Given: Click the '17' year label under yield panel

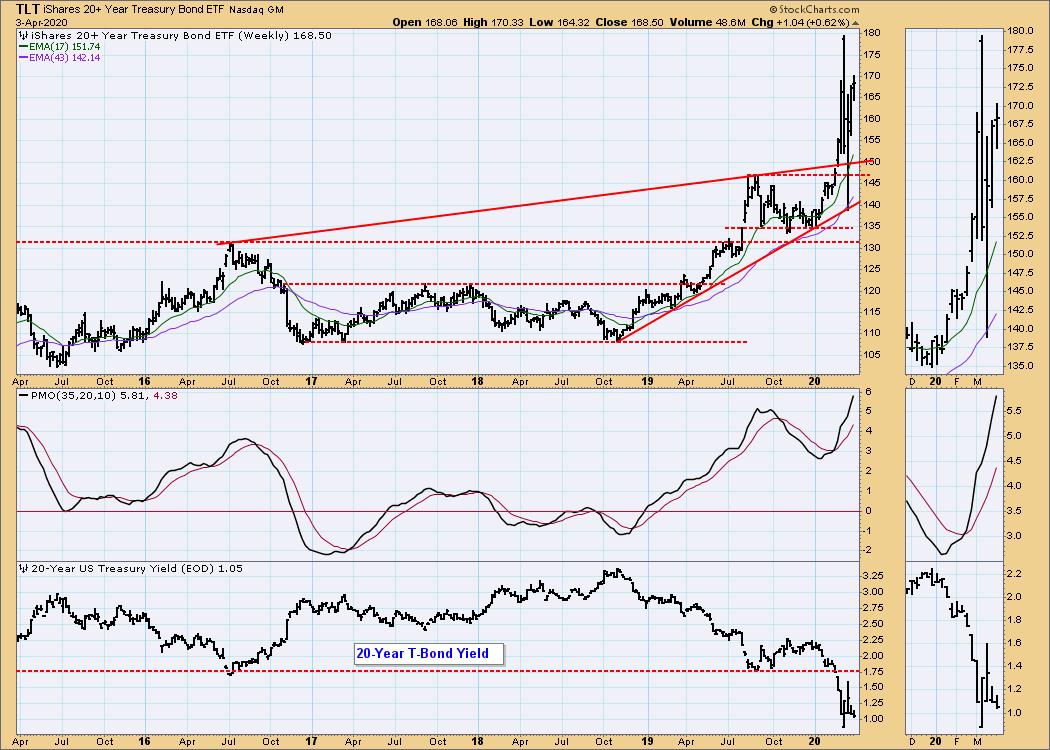Looking at the screenshot, I should coord(311,741).
